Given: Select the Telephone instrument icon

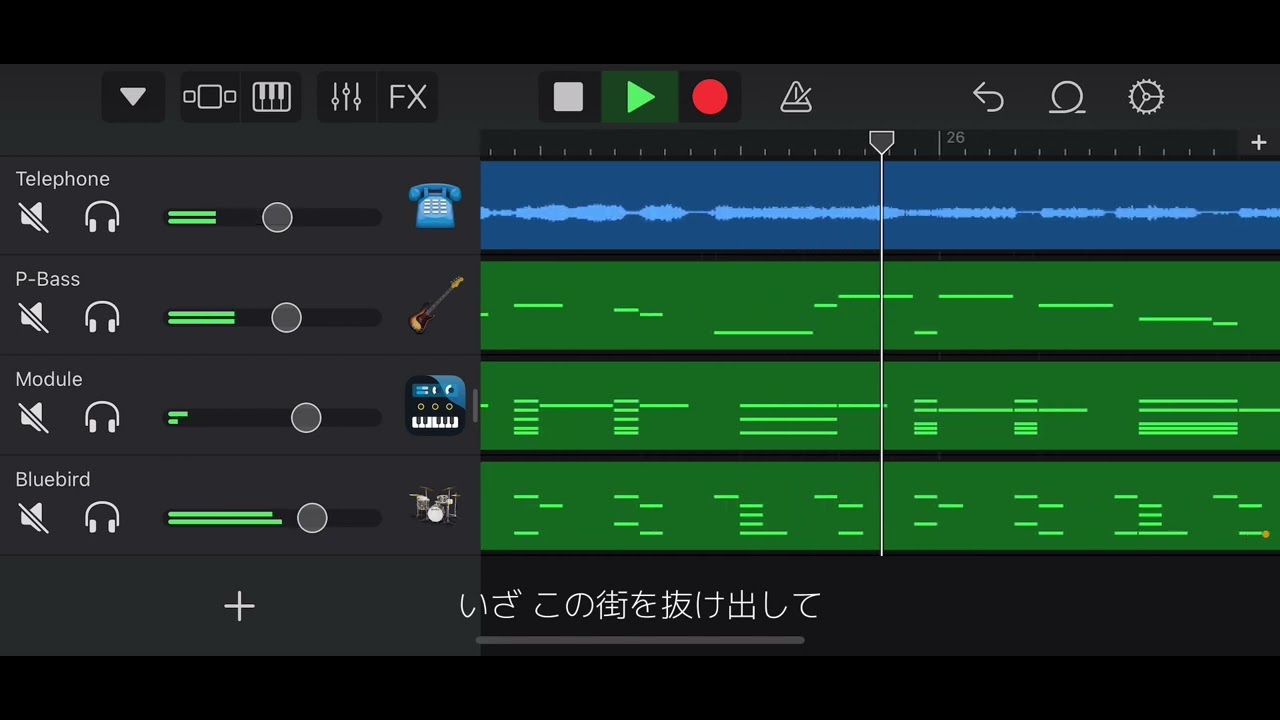Looking at the screenshot, I should pyautogui.click(x=435, y=206).
